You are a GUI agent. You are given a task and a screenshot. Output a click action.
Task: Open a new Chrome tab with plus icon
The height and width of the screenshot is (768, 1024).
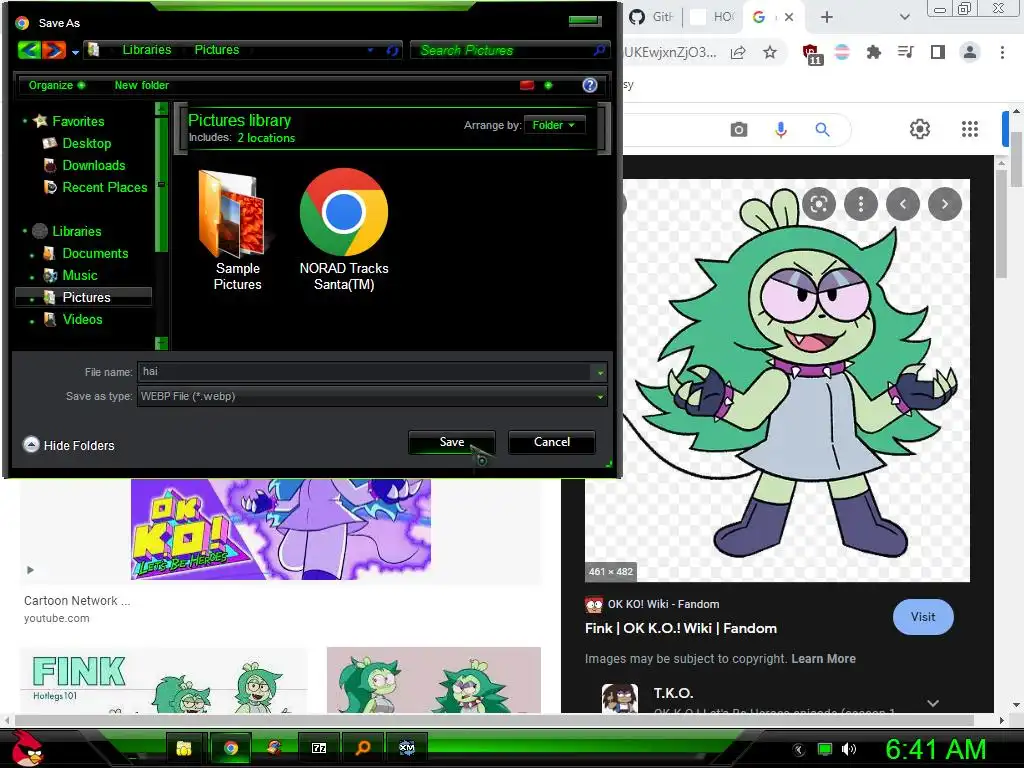827,18
